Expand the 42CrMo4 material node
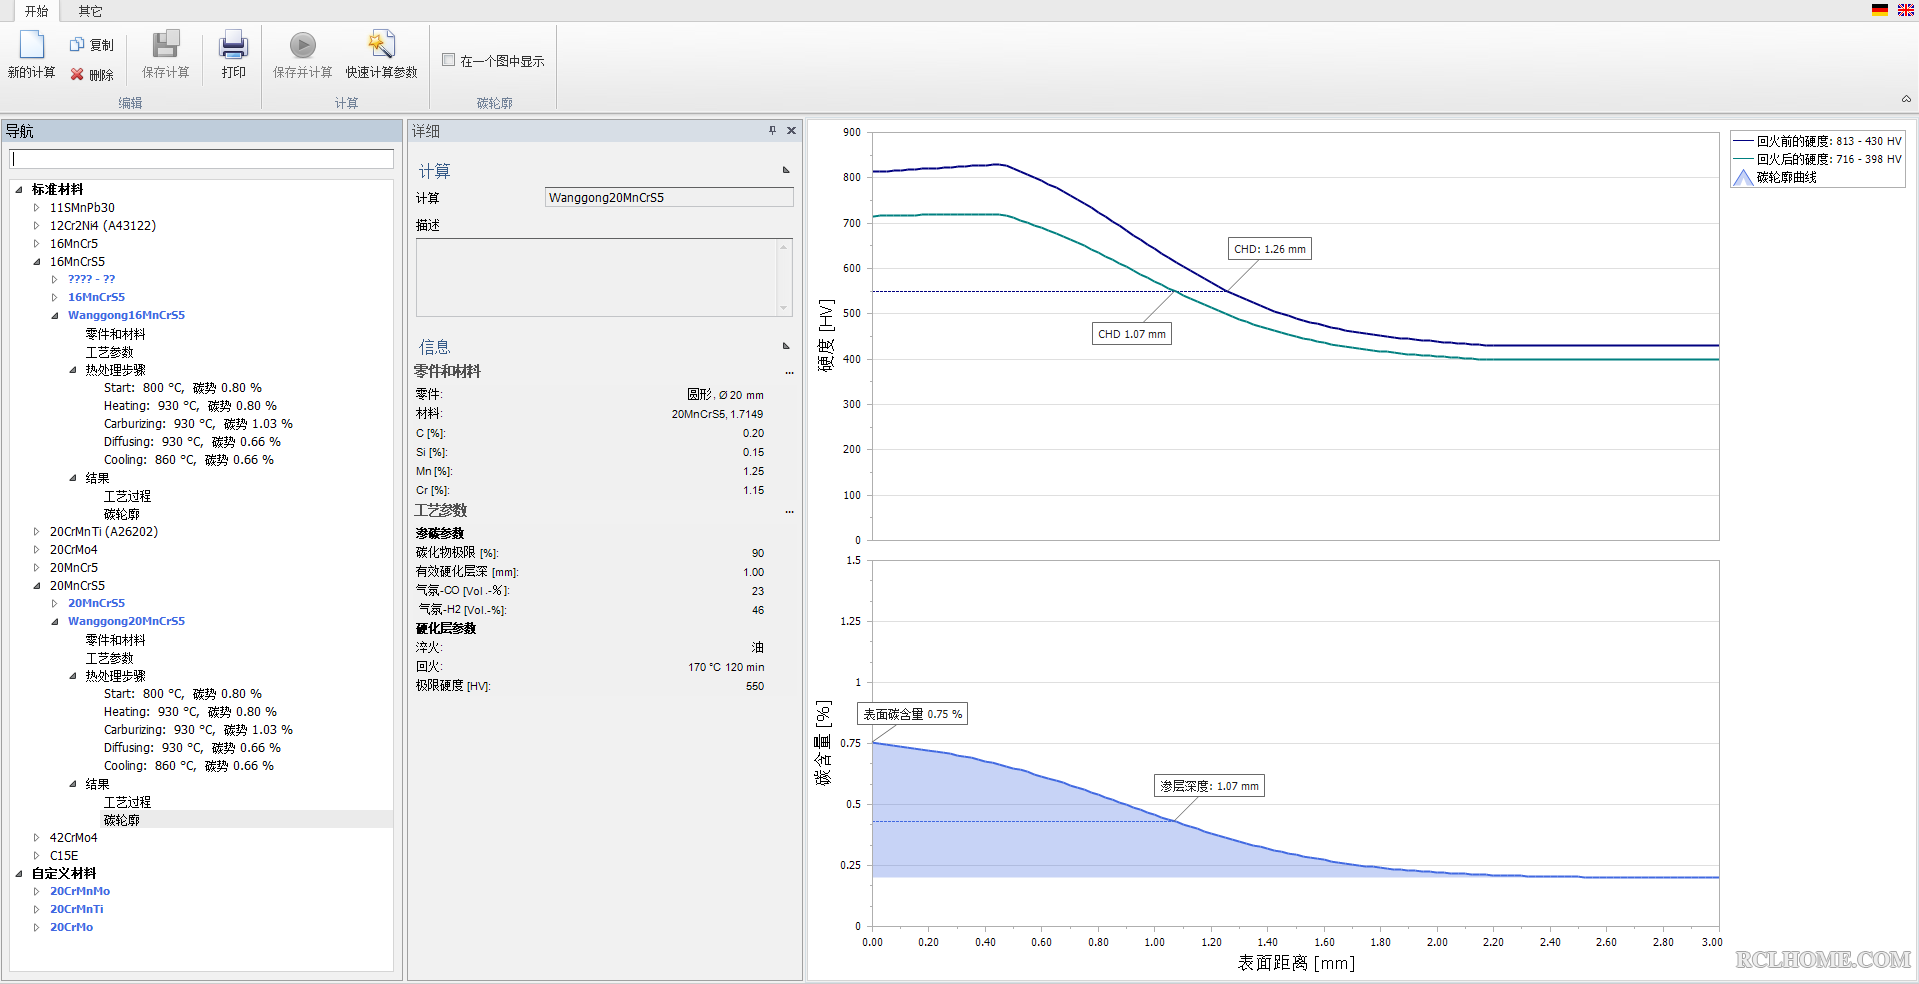The image size is (1919, 984). pos(37,838)
